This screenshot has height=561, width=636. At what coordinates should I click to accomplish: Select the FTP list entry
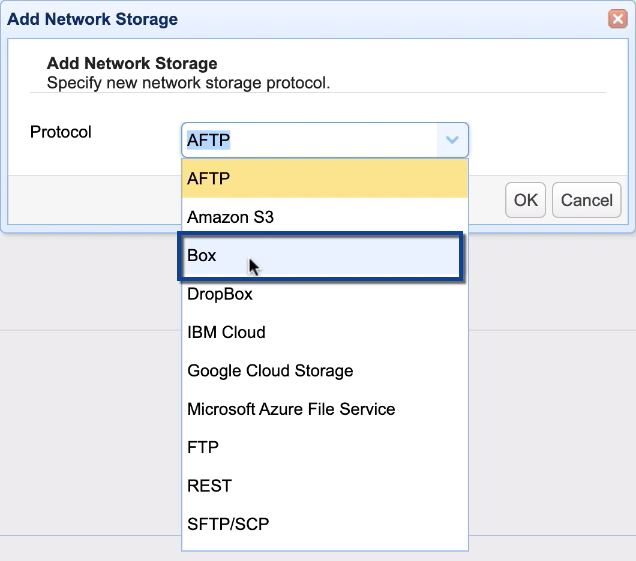(x=324, y=447)
